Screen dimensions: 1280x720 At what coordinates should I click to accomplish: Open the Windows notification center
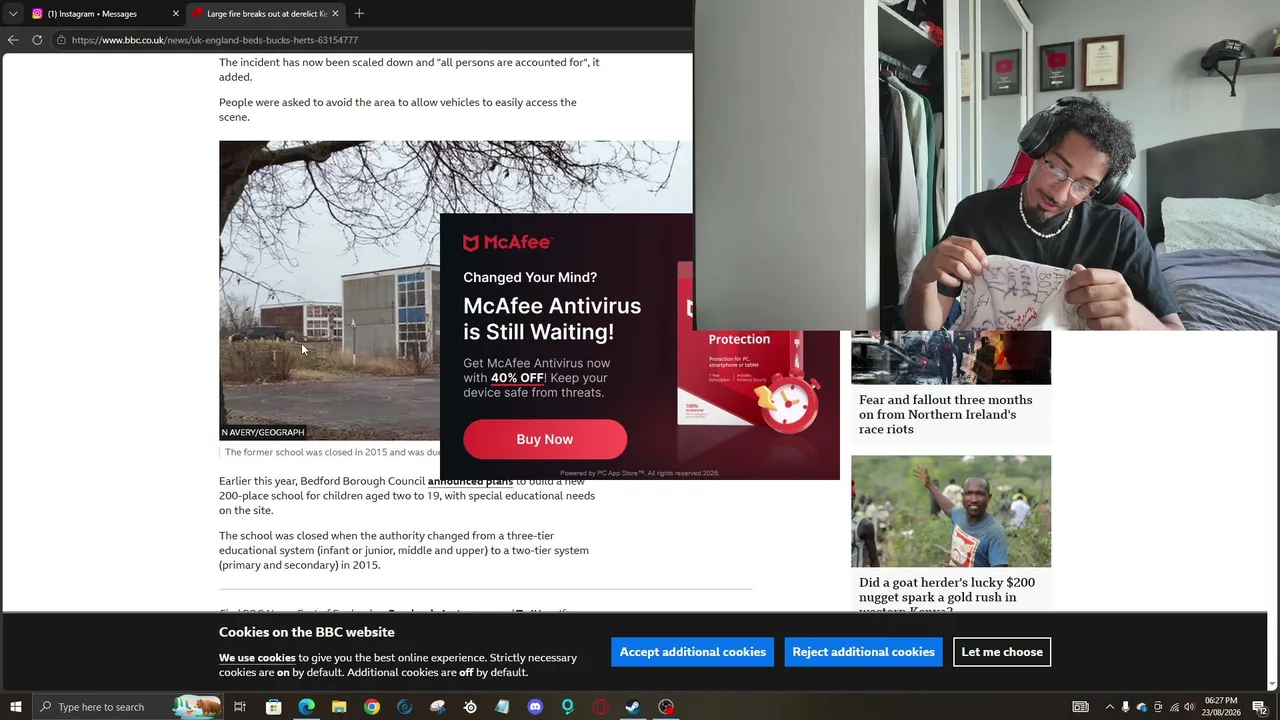(x=1259, y=707)
